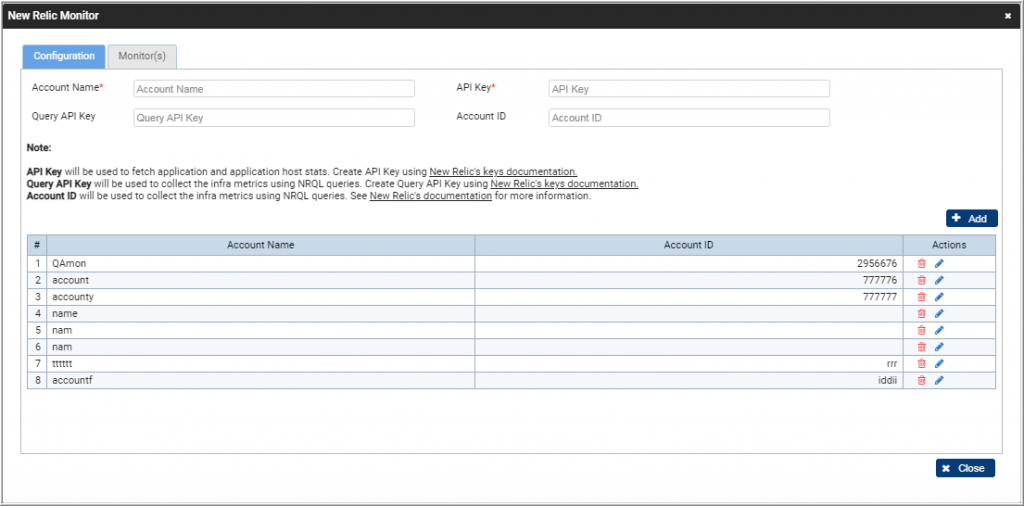Click the Account ID column header
1024x506 pixels.
coord(689,245)
